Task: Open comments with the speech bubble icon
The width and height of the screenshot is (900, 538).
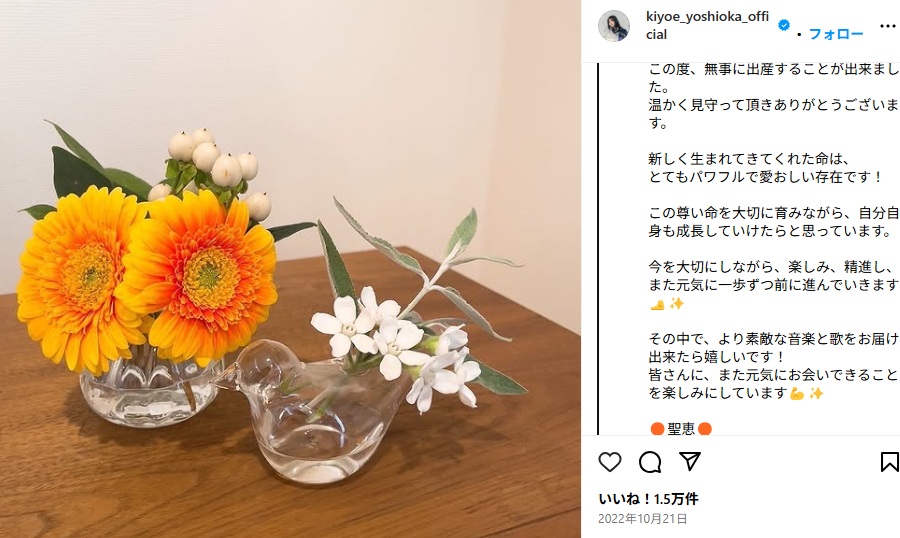Action: point(650,462)
